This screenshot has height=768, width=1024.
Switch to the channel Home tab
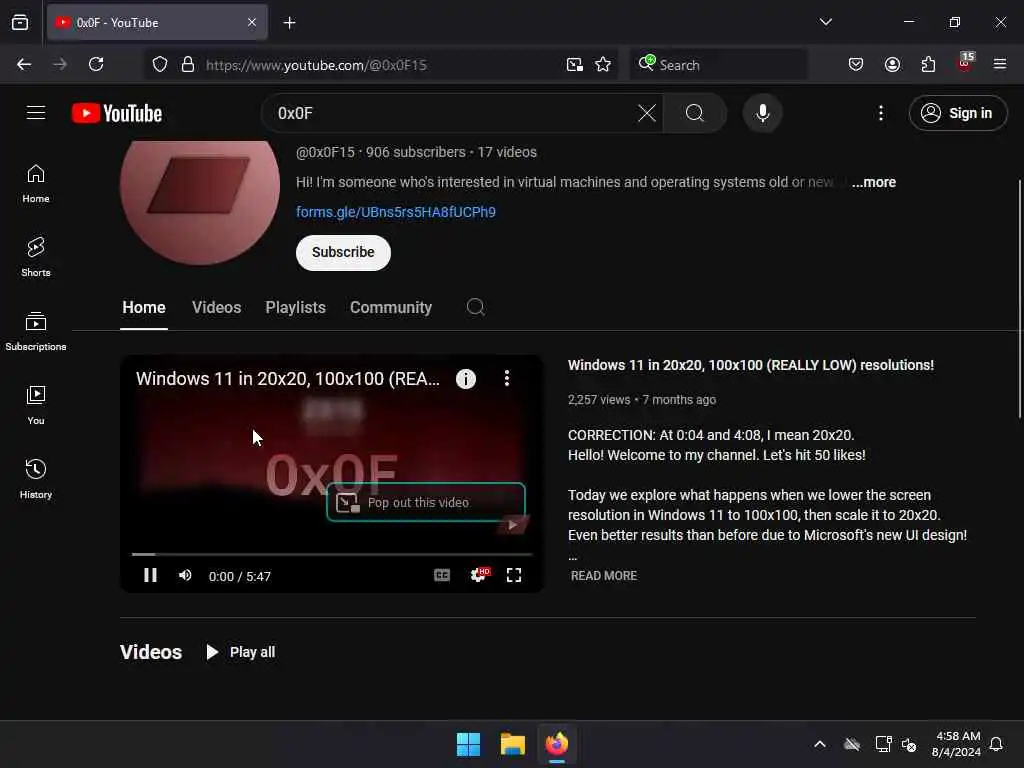click(144, 308)
